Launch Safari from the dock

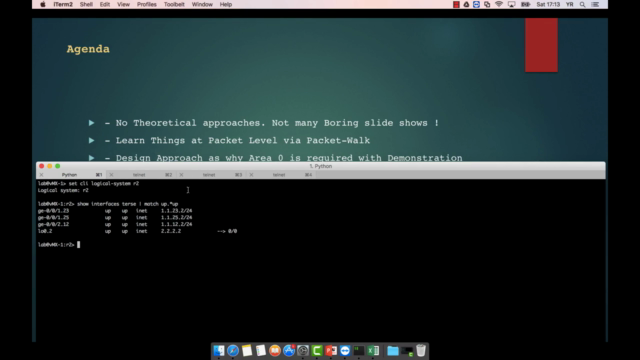pyautogui.click(x=233, y=351)
